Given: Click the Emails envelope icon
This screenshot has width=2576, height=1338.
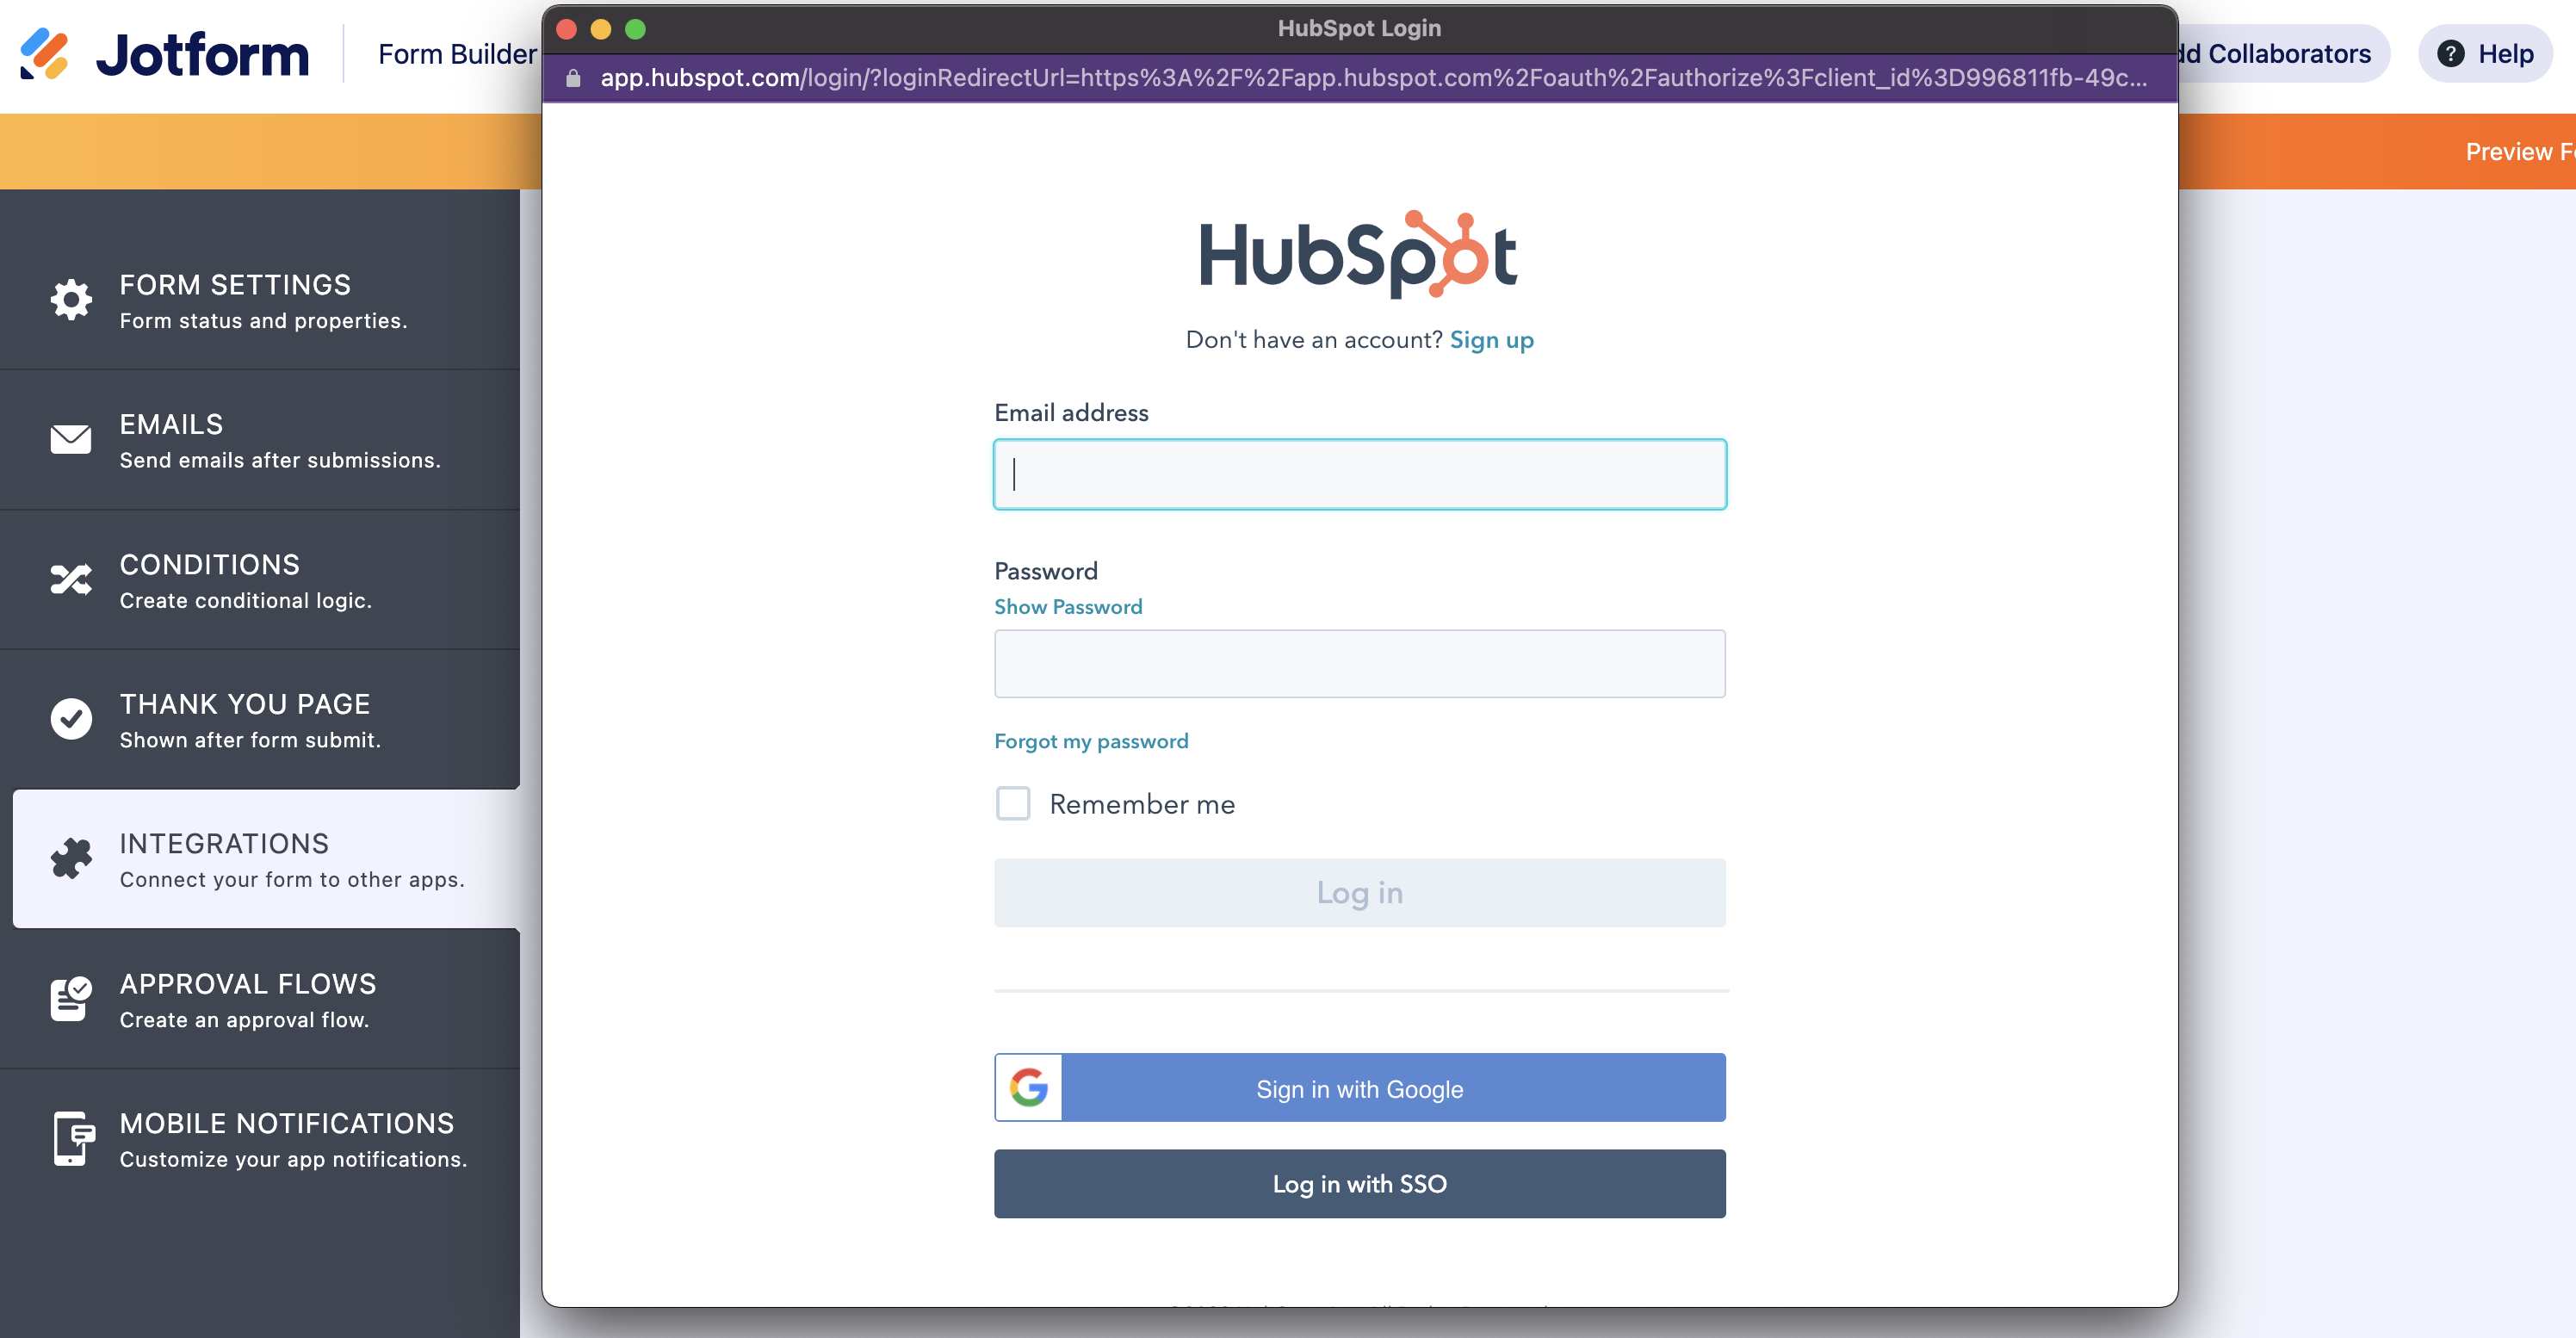Looking at the screenshot, I should (71, 439).
